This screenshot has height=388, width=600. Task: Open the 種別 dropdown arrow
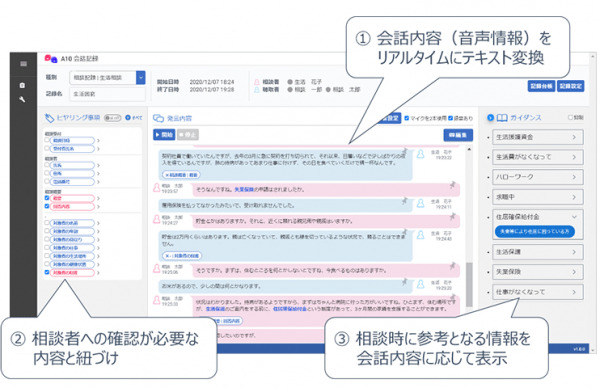pyautogui.click(x=141, y=77)
